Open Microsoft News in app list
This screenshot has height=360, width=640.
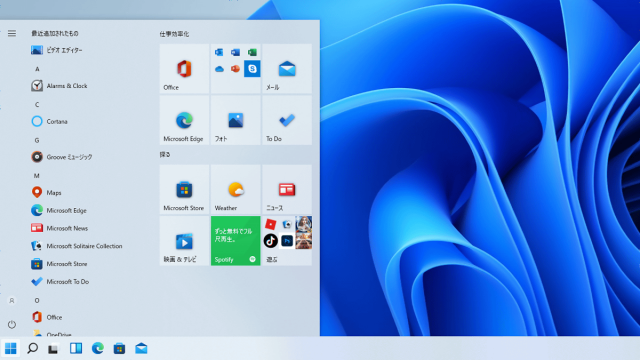coord(60,228)
